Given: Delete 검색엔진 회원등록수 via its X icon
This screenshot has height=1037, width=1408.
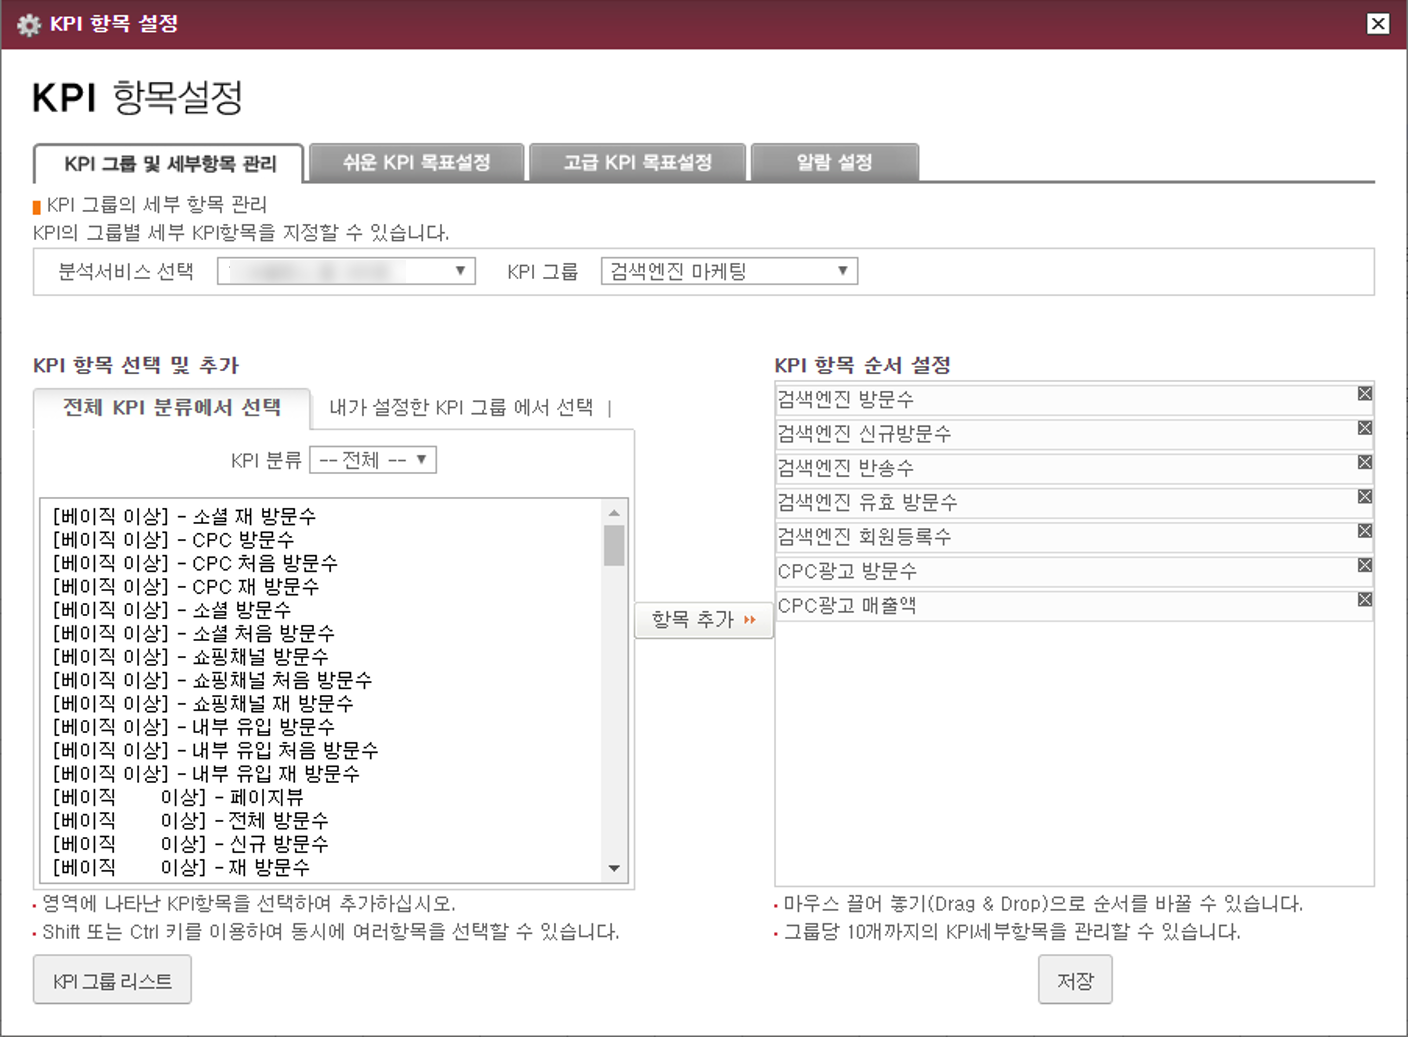Looking at the screenshot, I should tap(1364, 531).
